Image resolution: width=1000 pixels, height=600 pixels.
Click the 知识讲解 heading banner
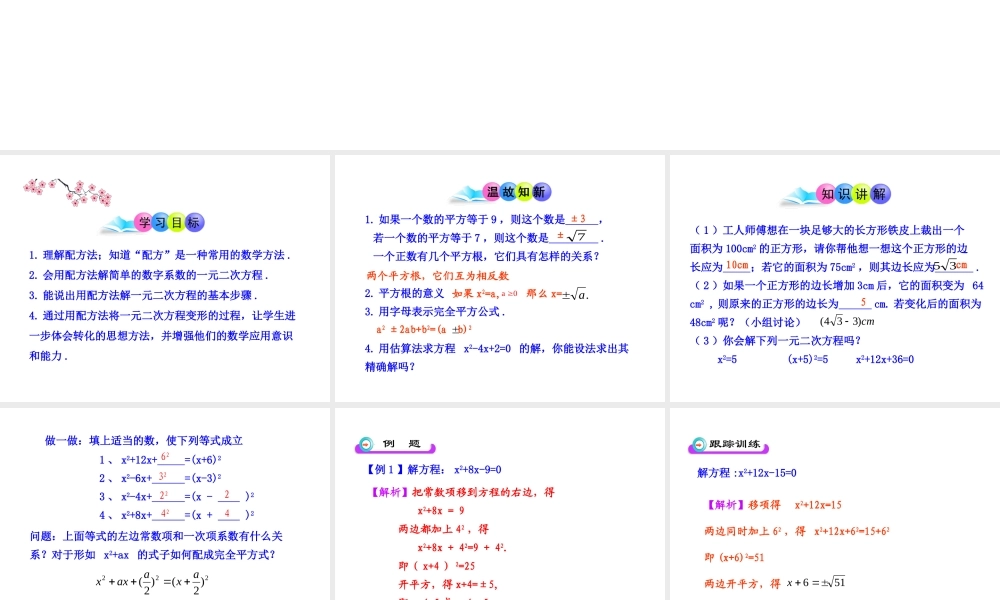(838, 194)
